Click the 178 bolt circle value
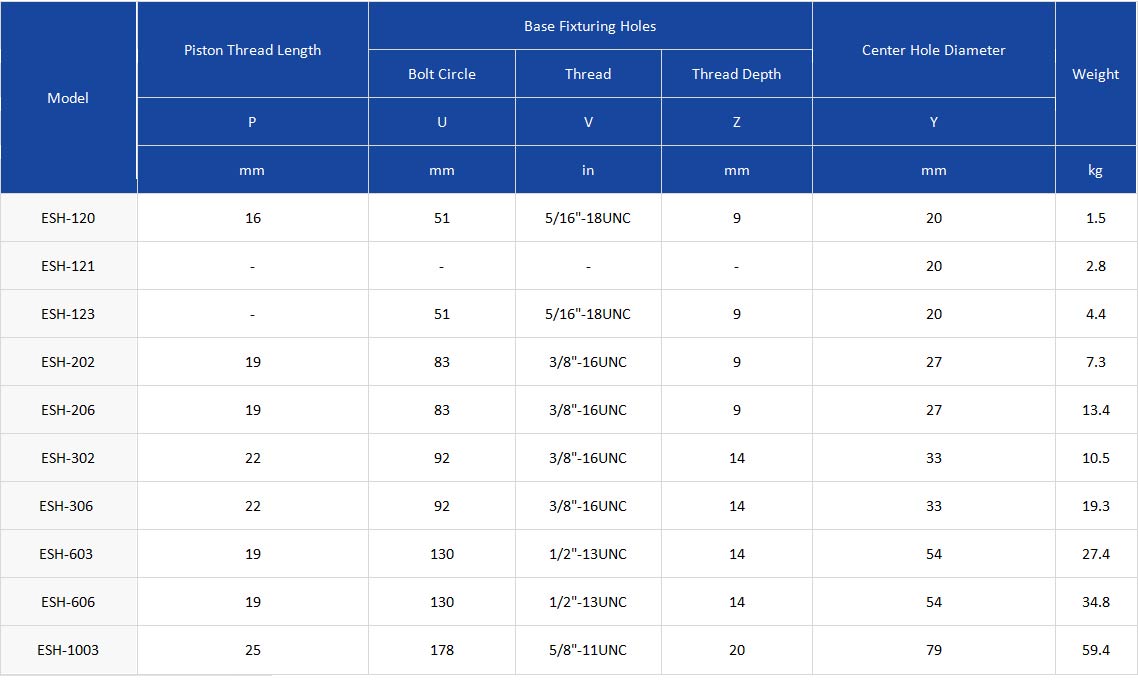The width and height of the screenshot is (1138, 682). (442, 650)
